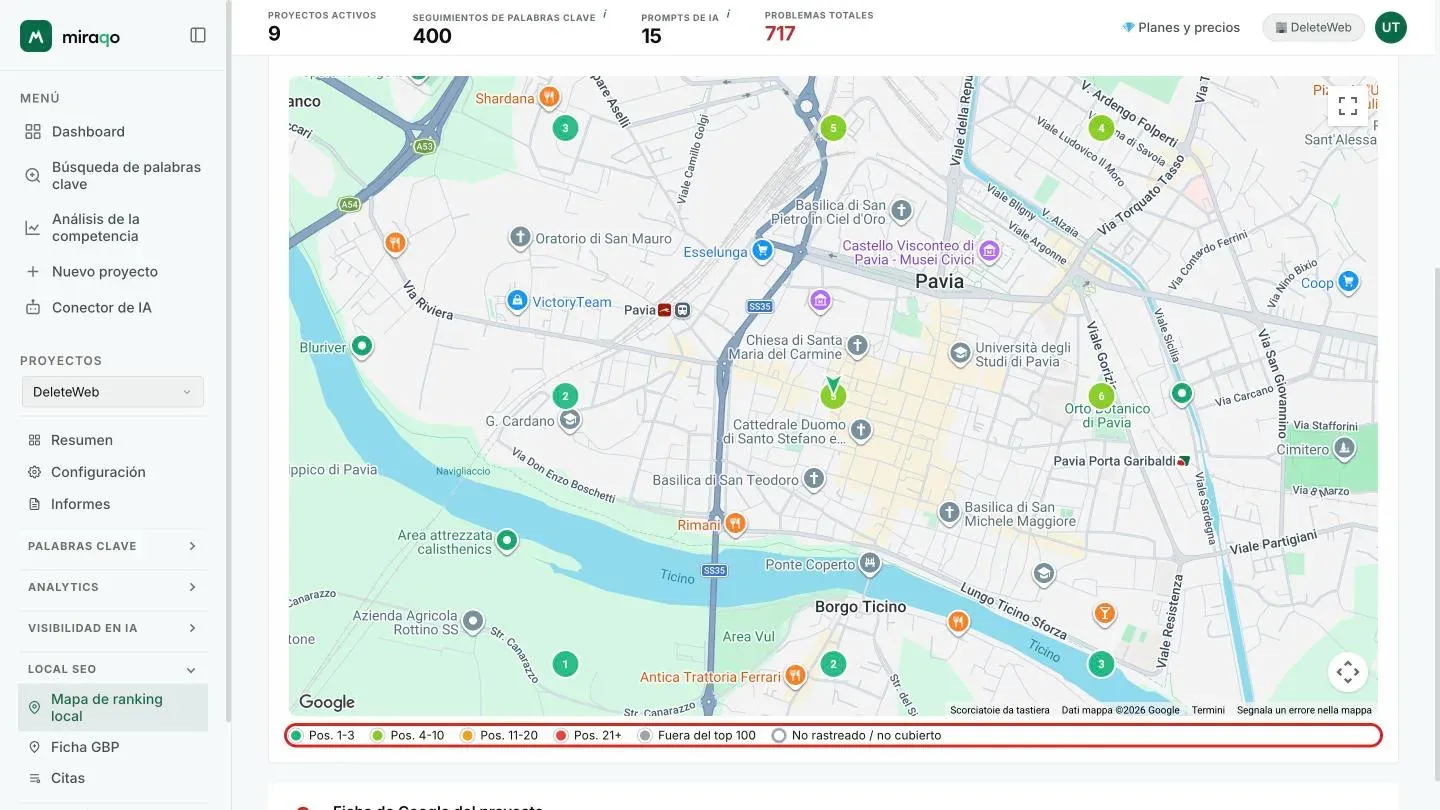This screenshot has width=1440, height=810.
Task: Click the rank 4 map marker
Action: point(1101,128)
